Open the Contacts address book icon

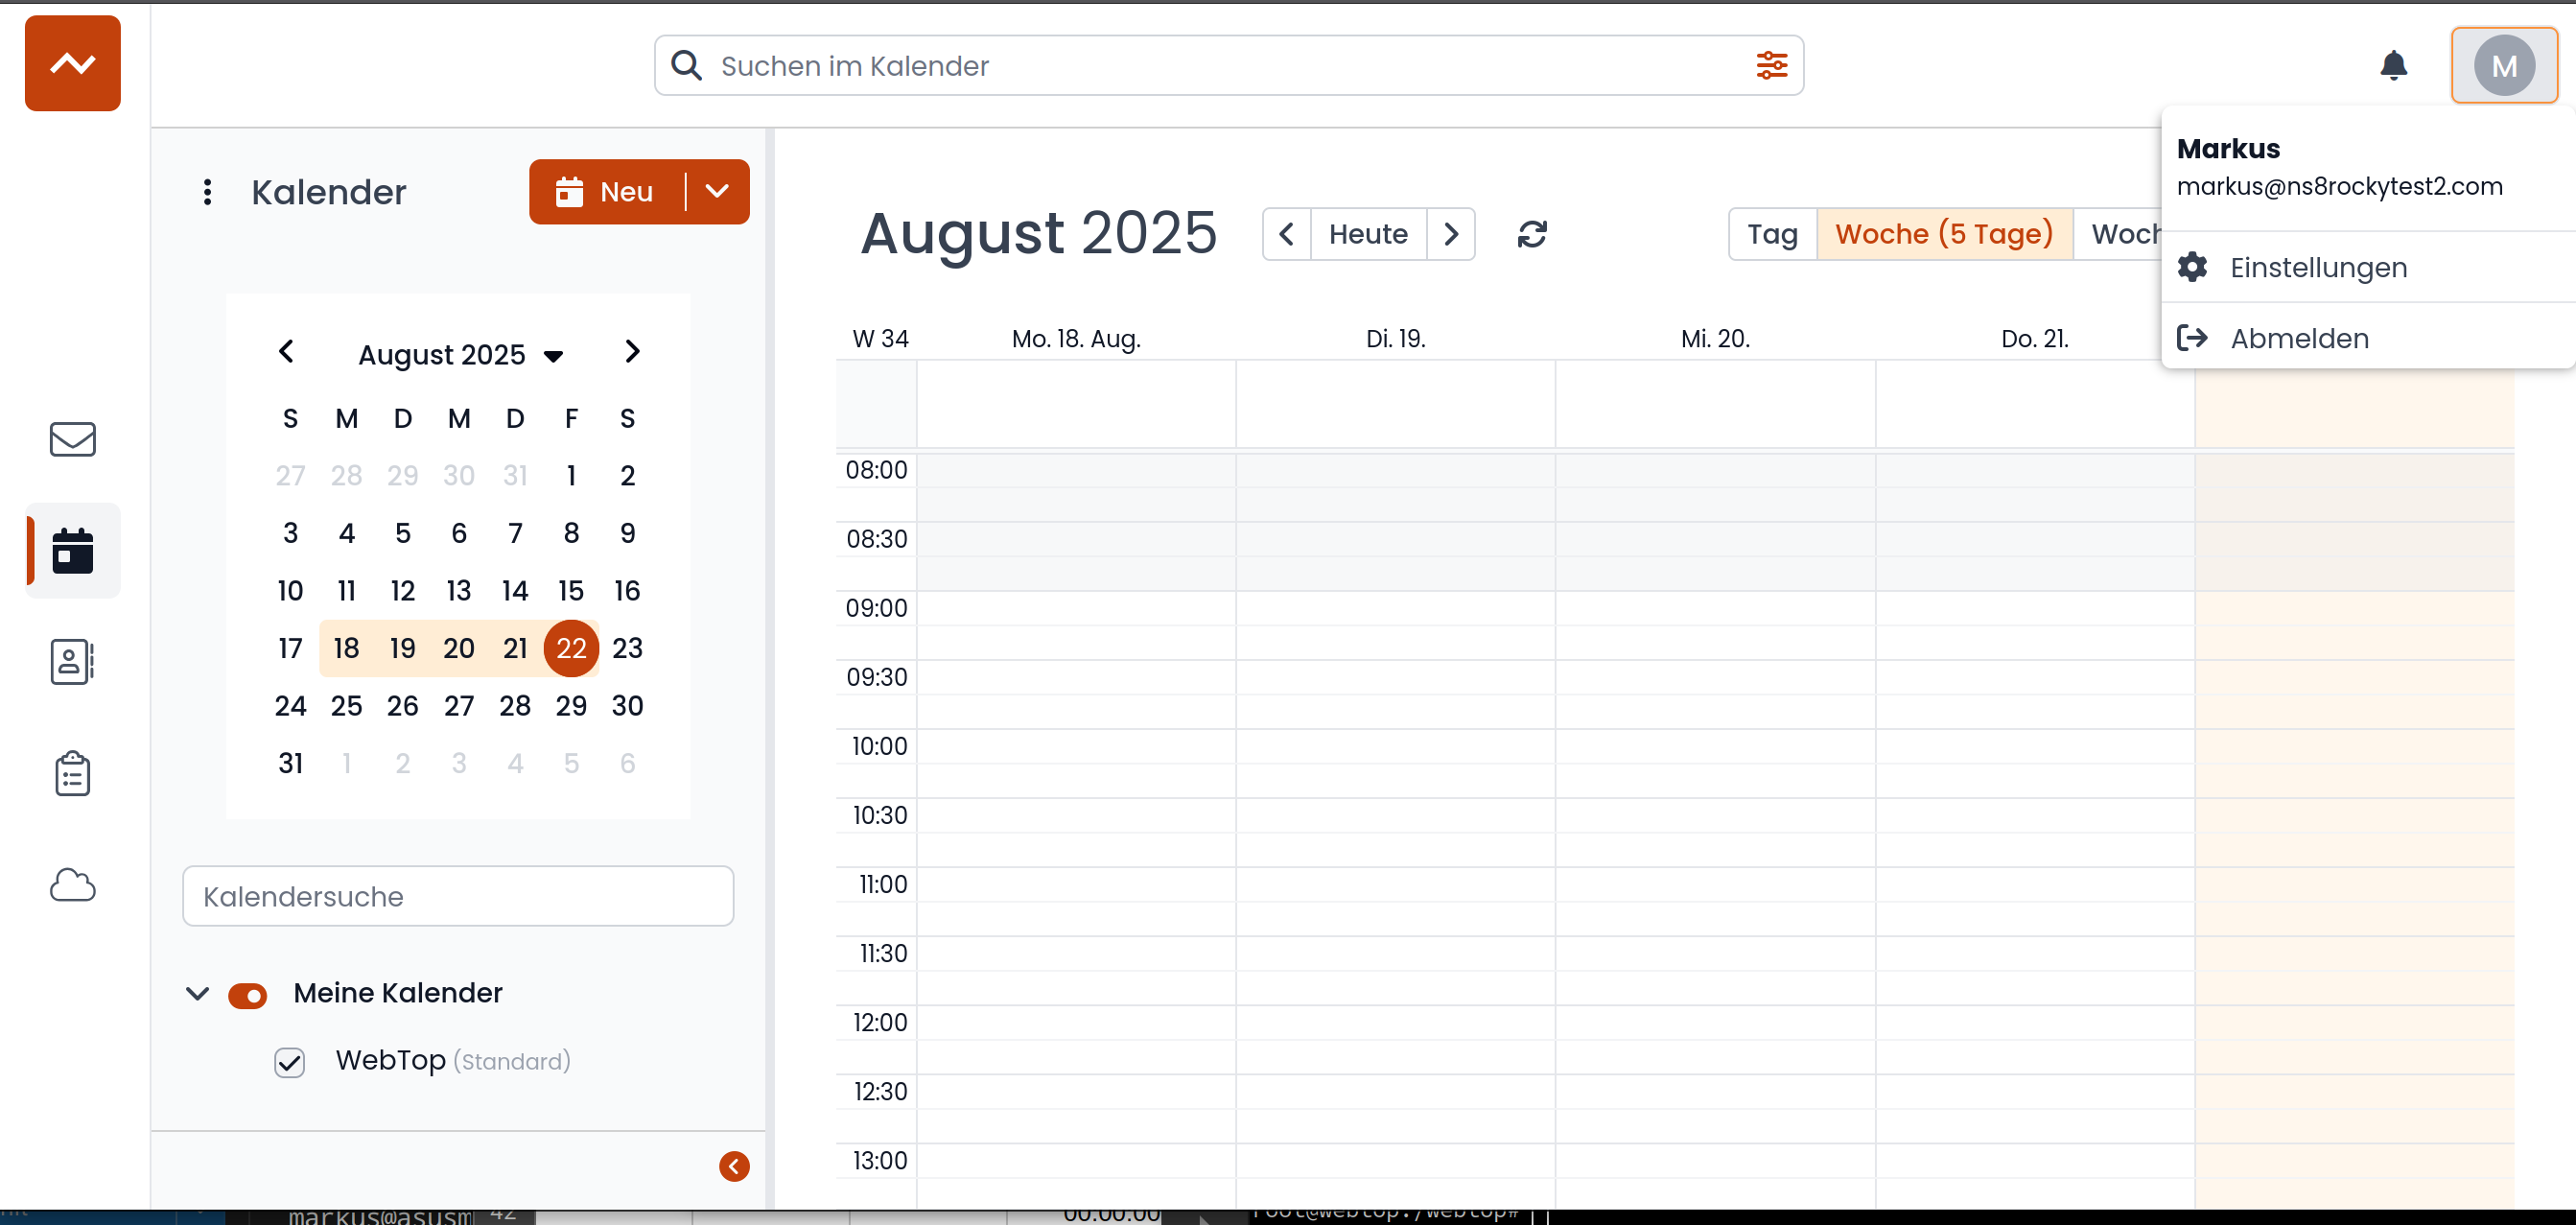[72, 662]
